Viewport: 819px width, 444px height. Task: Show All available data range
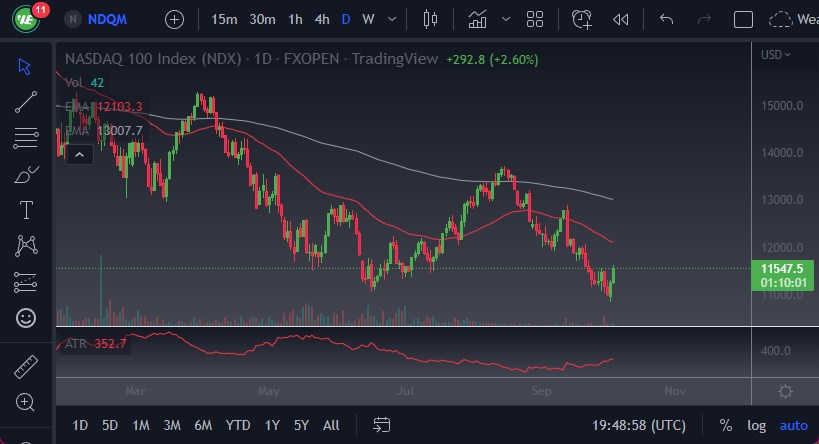pos(331,425)
